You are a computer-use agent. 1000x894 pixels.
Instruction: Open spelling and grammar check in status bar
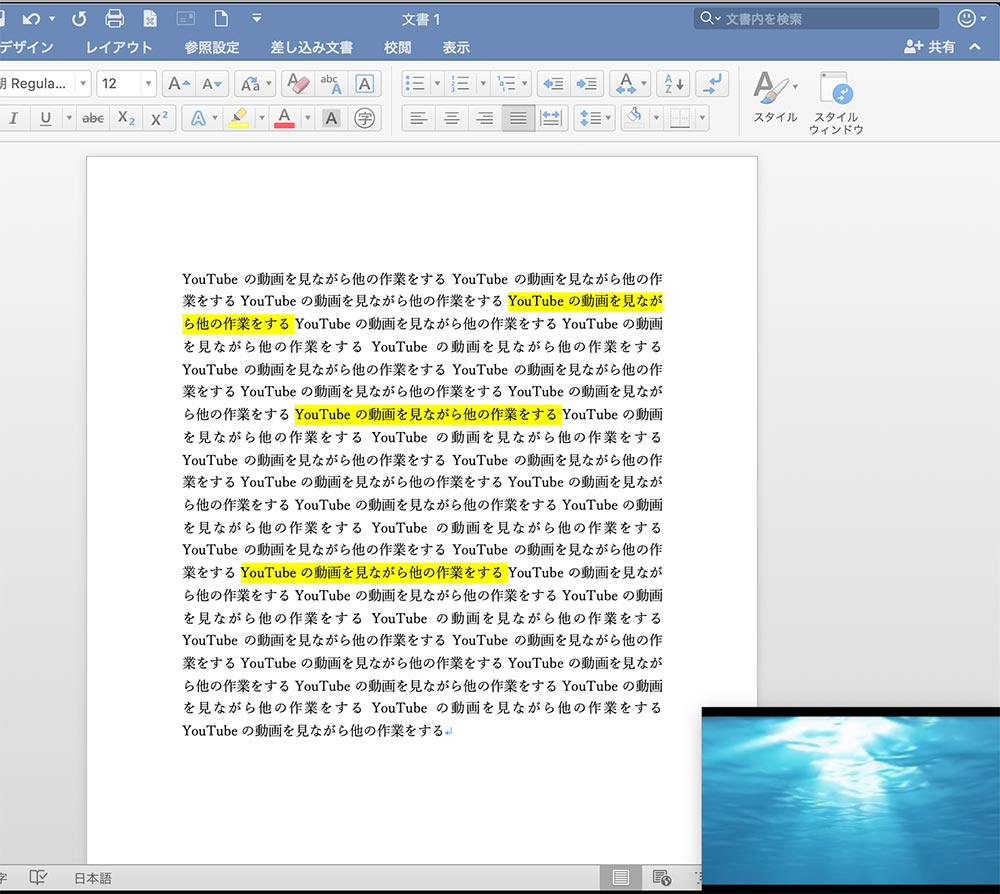(x=38, y=878)
